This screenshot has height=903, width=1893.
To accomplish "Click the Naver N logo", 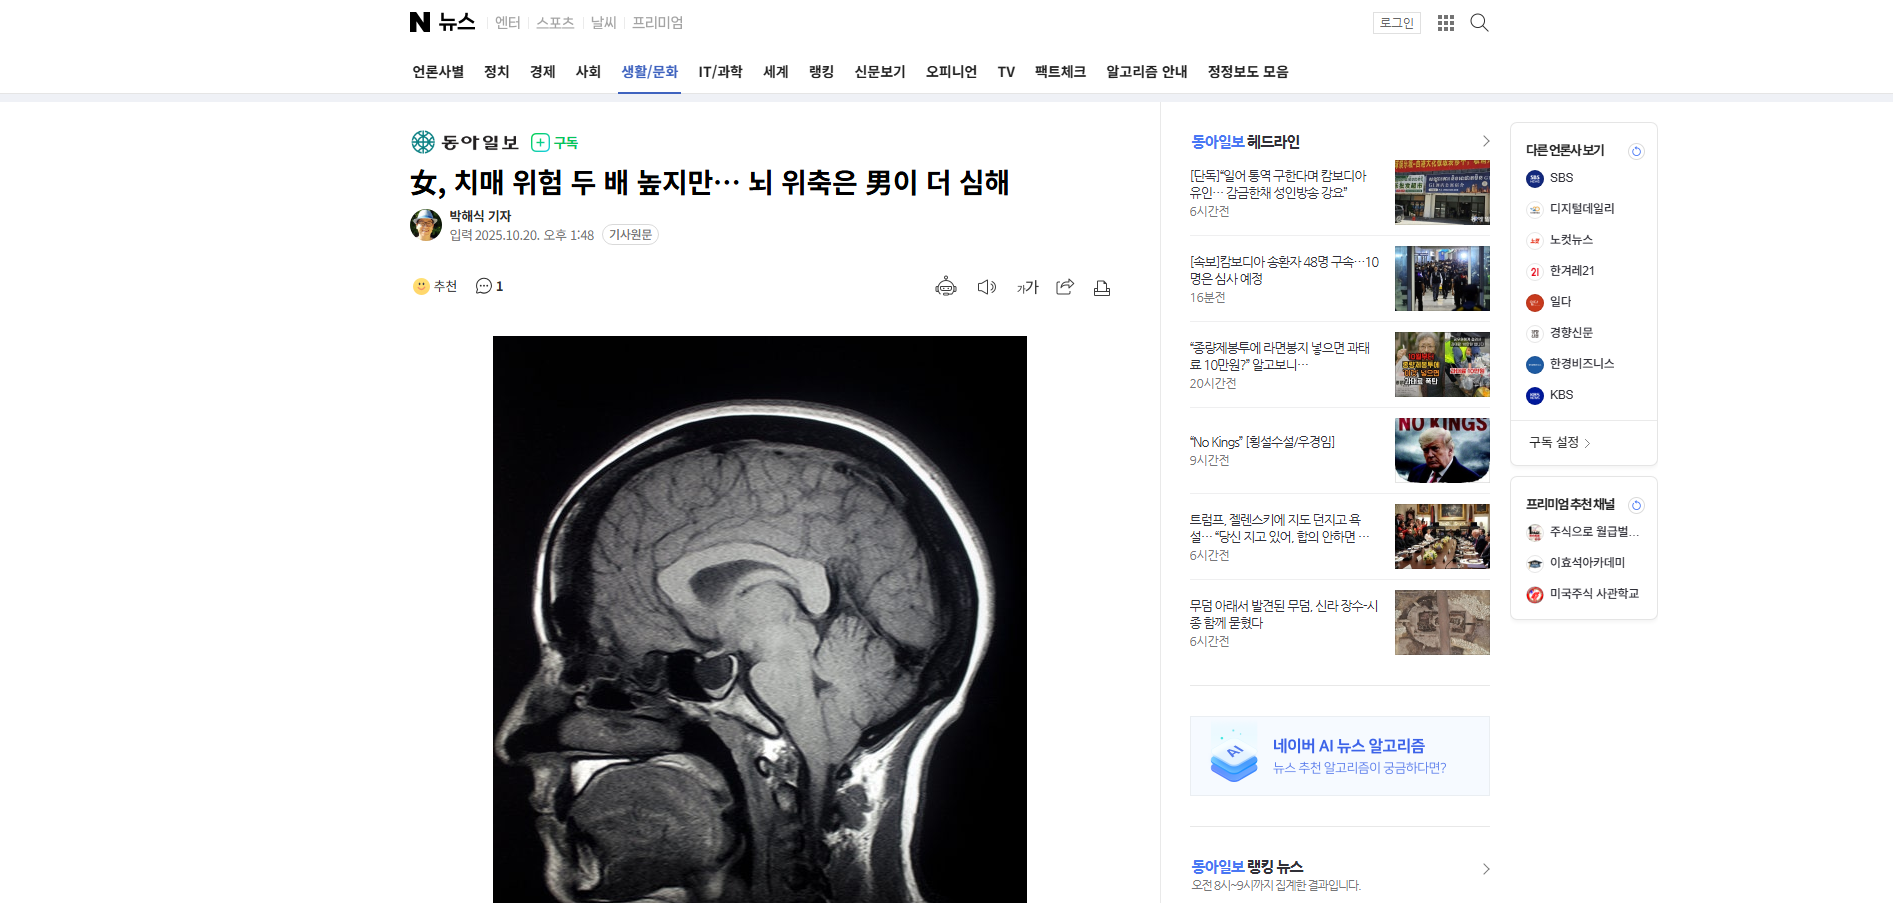I will pos(420,22).
